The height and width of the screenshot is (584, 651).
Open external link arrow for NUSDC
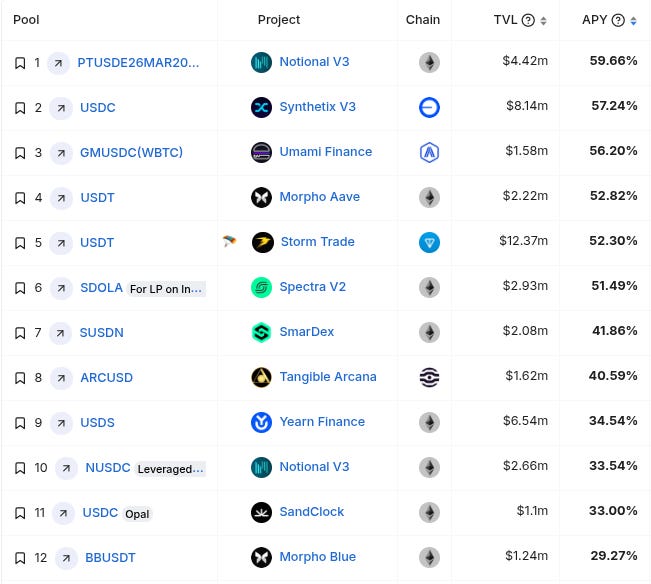click(66, 468)
